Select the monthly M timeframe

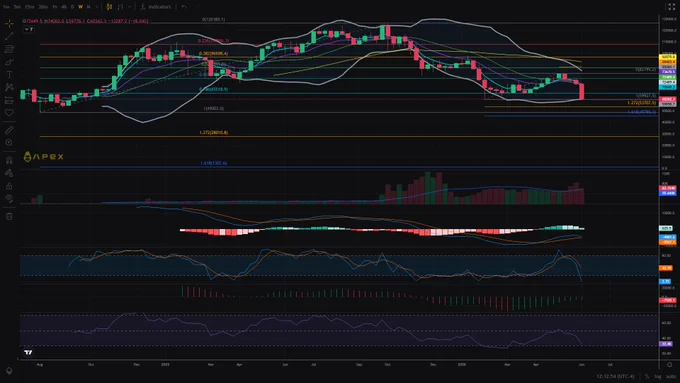88,7
